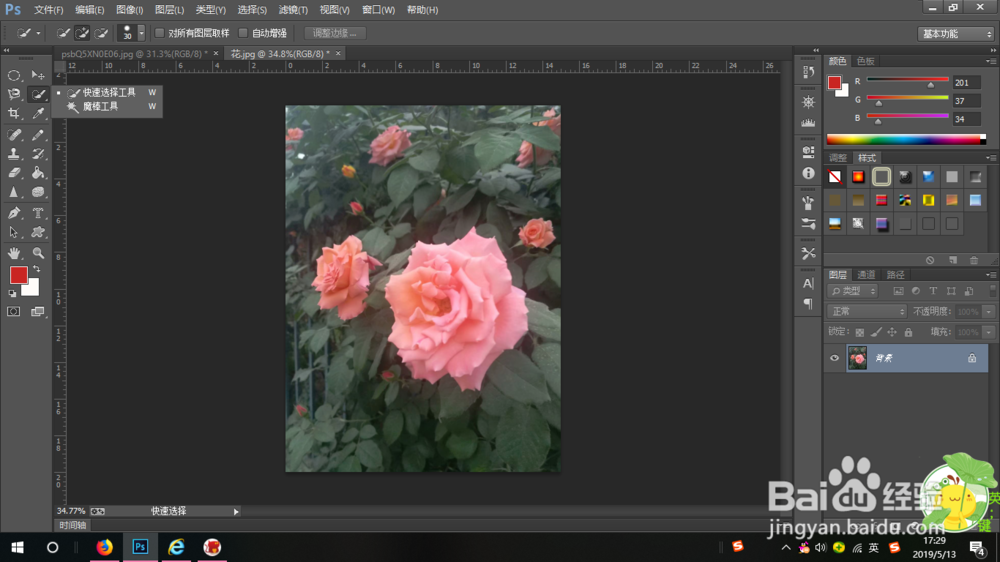Switch to 色板 tab
The height and width of the screenshot is (562, 1000).
865,61
